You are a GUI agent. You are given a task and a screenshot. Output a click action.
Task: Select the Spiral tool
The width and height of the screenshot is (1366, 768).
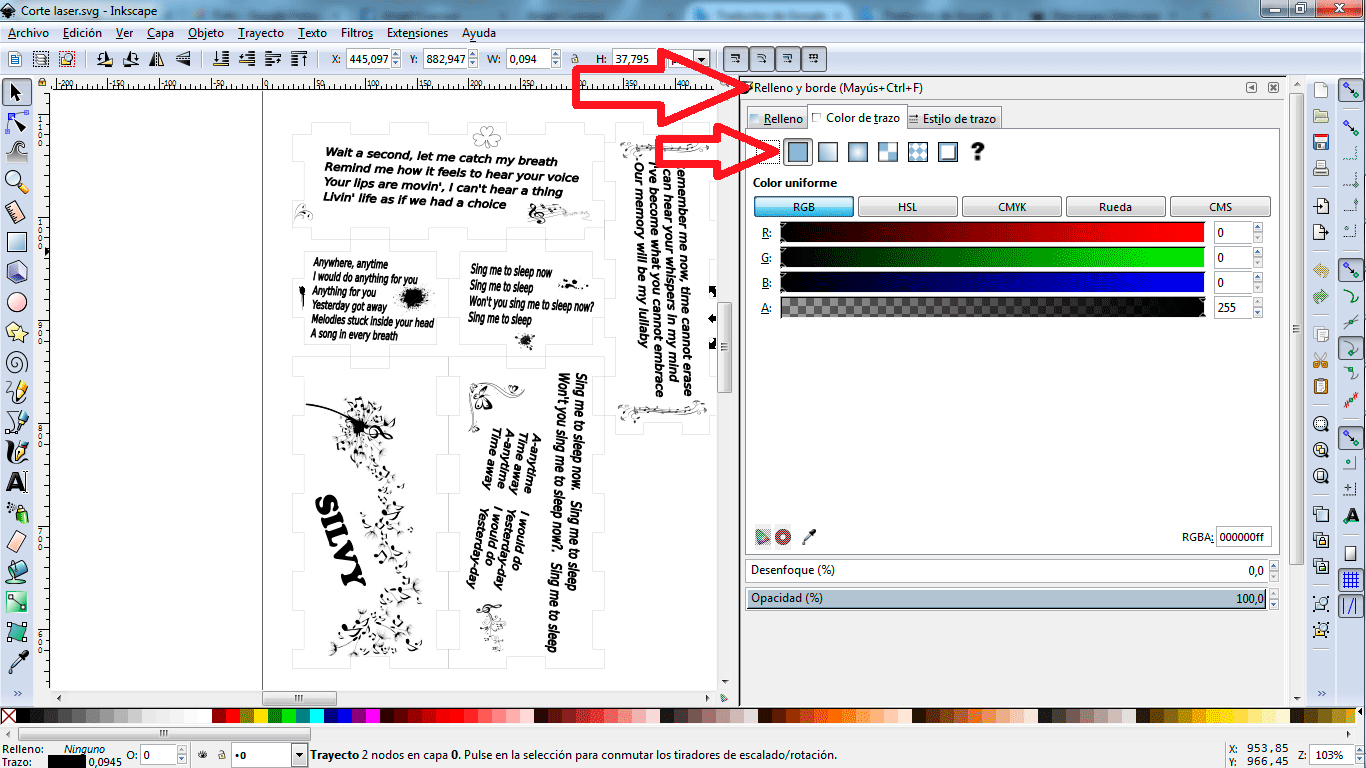tap(16, 362)
